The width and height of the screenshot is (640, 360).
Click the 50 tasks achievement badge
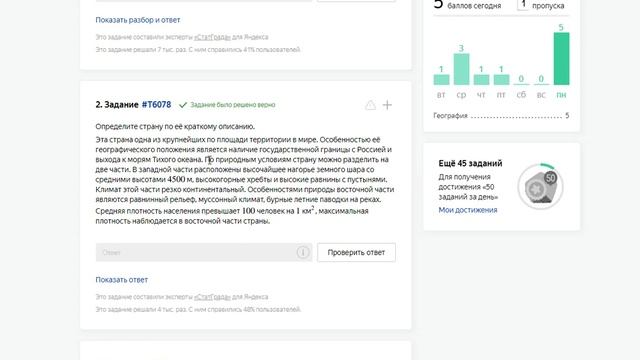[x=540, y=187]
